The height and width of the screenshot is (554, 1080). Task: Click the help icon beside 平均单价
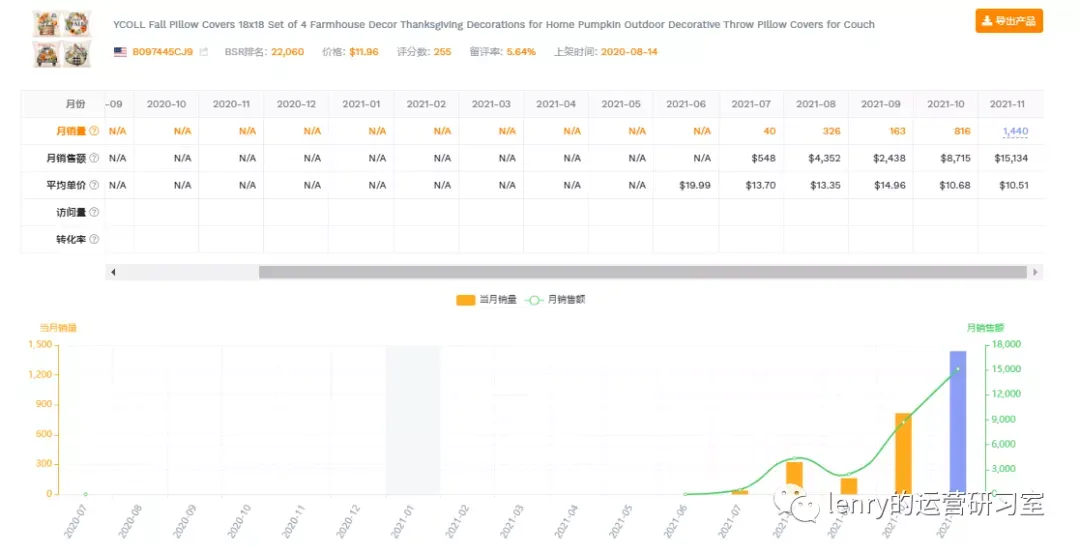94,185
